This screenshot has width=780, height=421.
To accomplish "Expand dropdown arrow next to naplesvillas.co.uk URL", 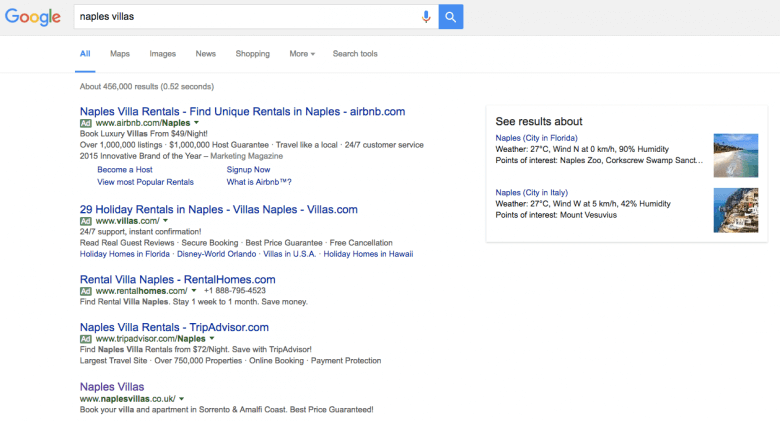I will [182, 399].
